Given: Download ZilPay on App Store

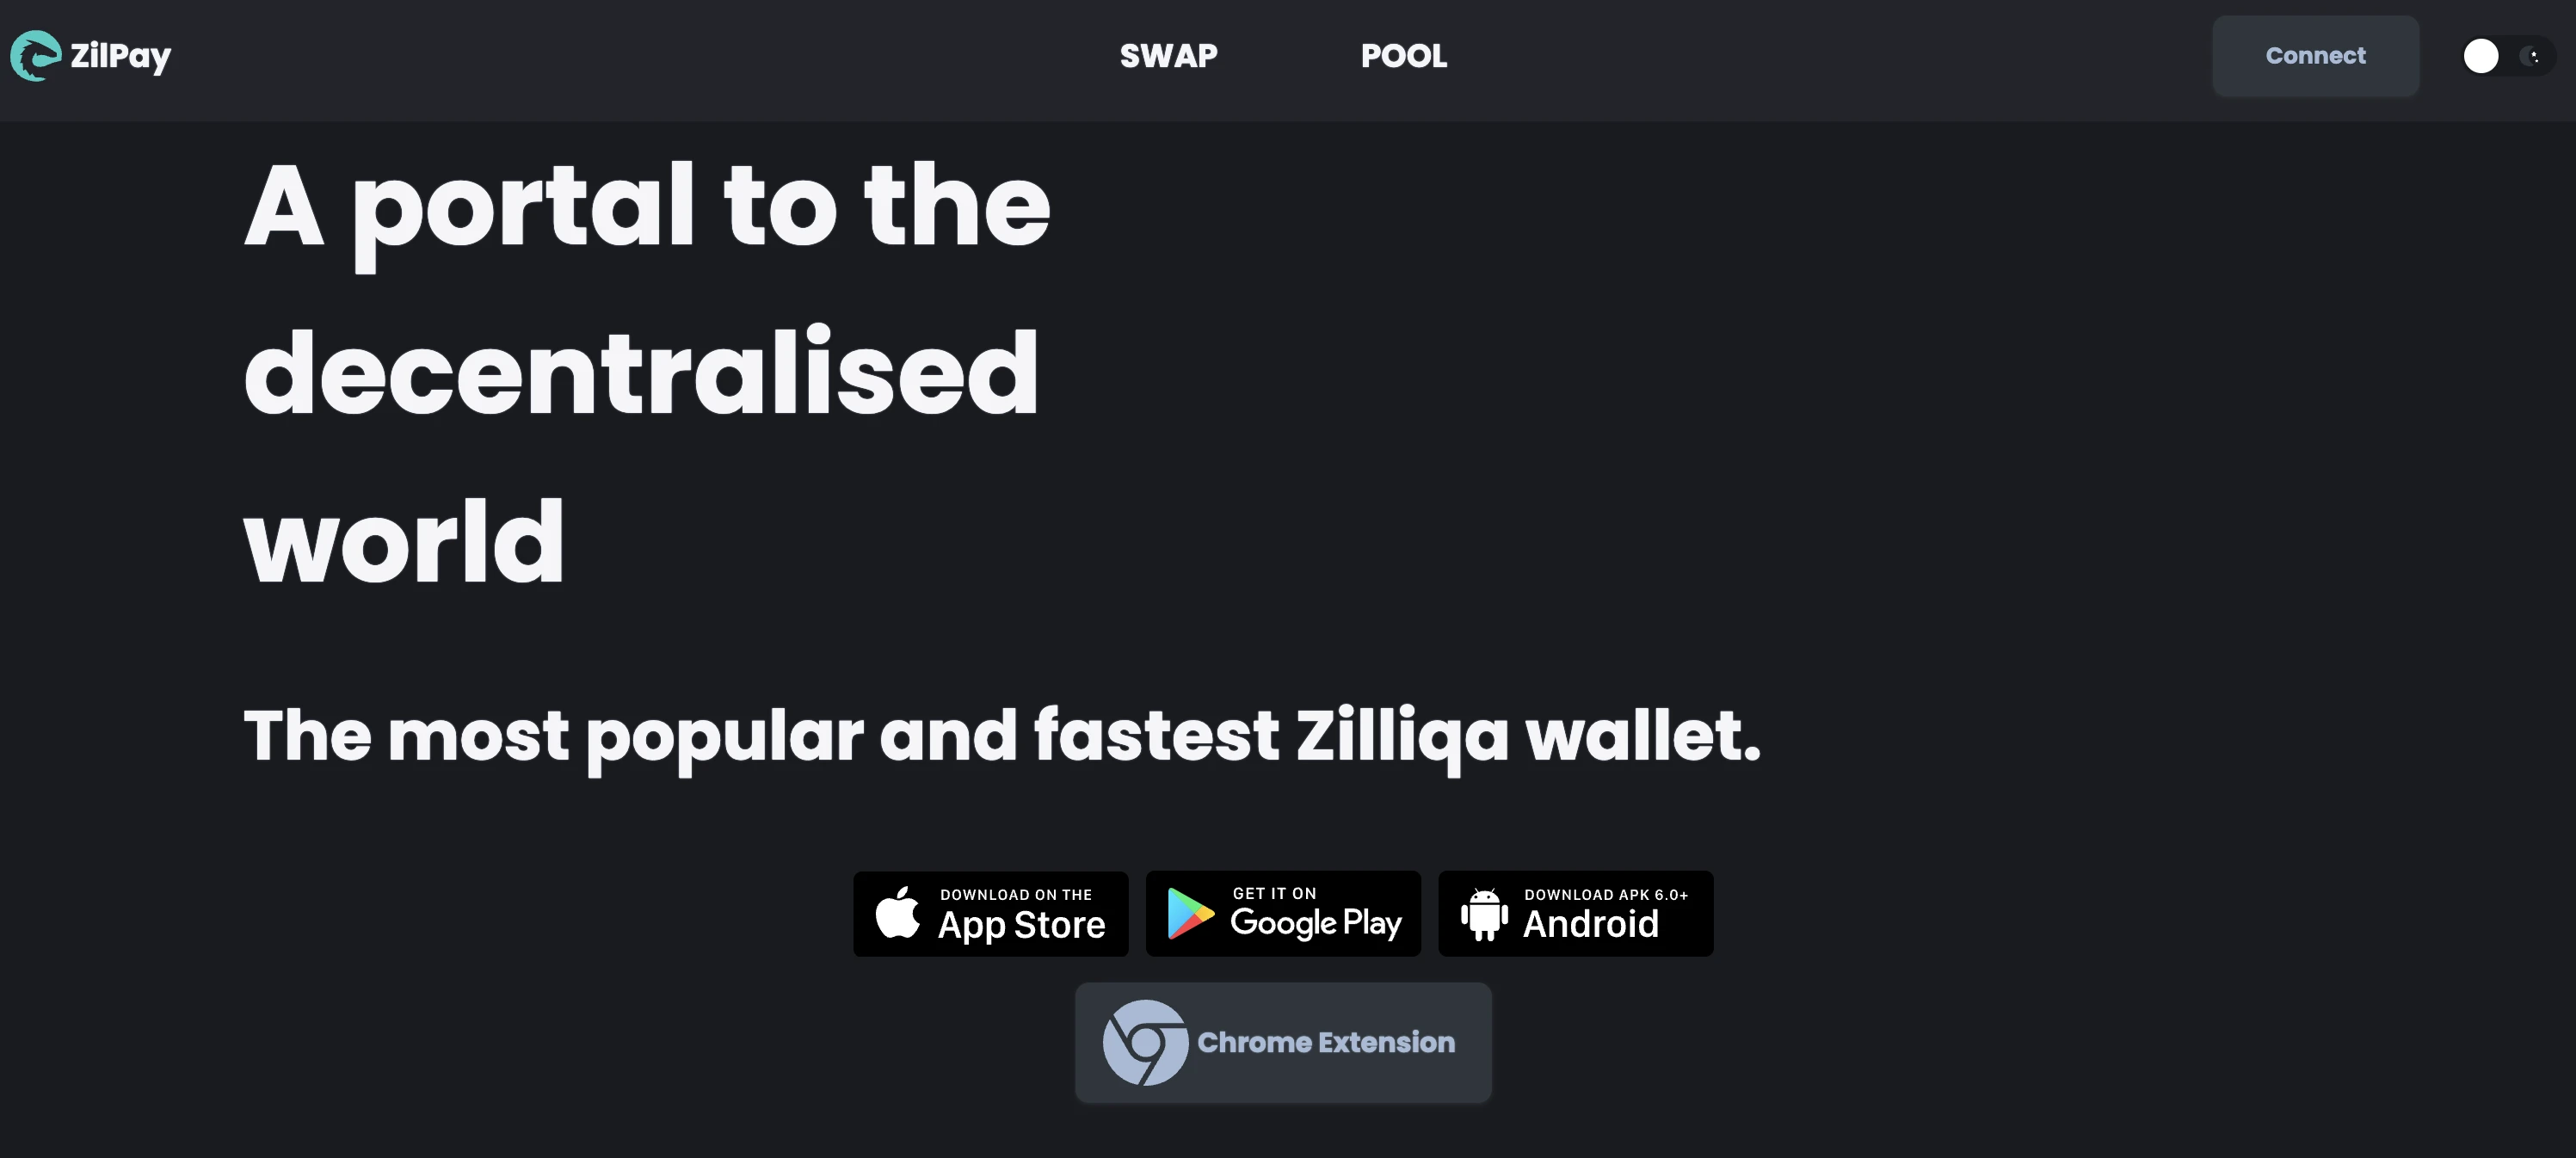Looking at the screenshot, I should (990, 914).
